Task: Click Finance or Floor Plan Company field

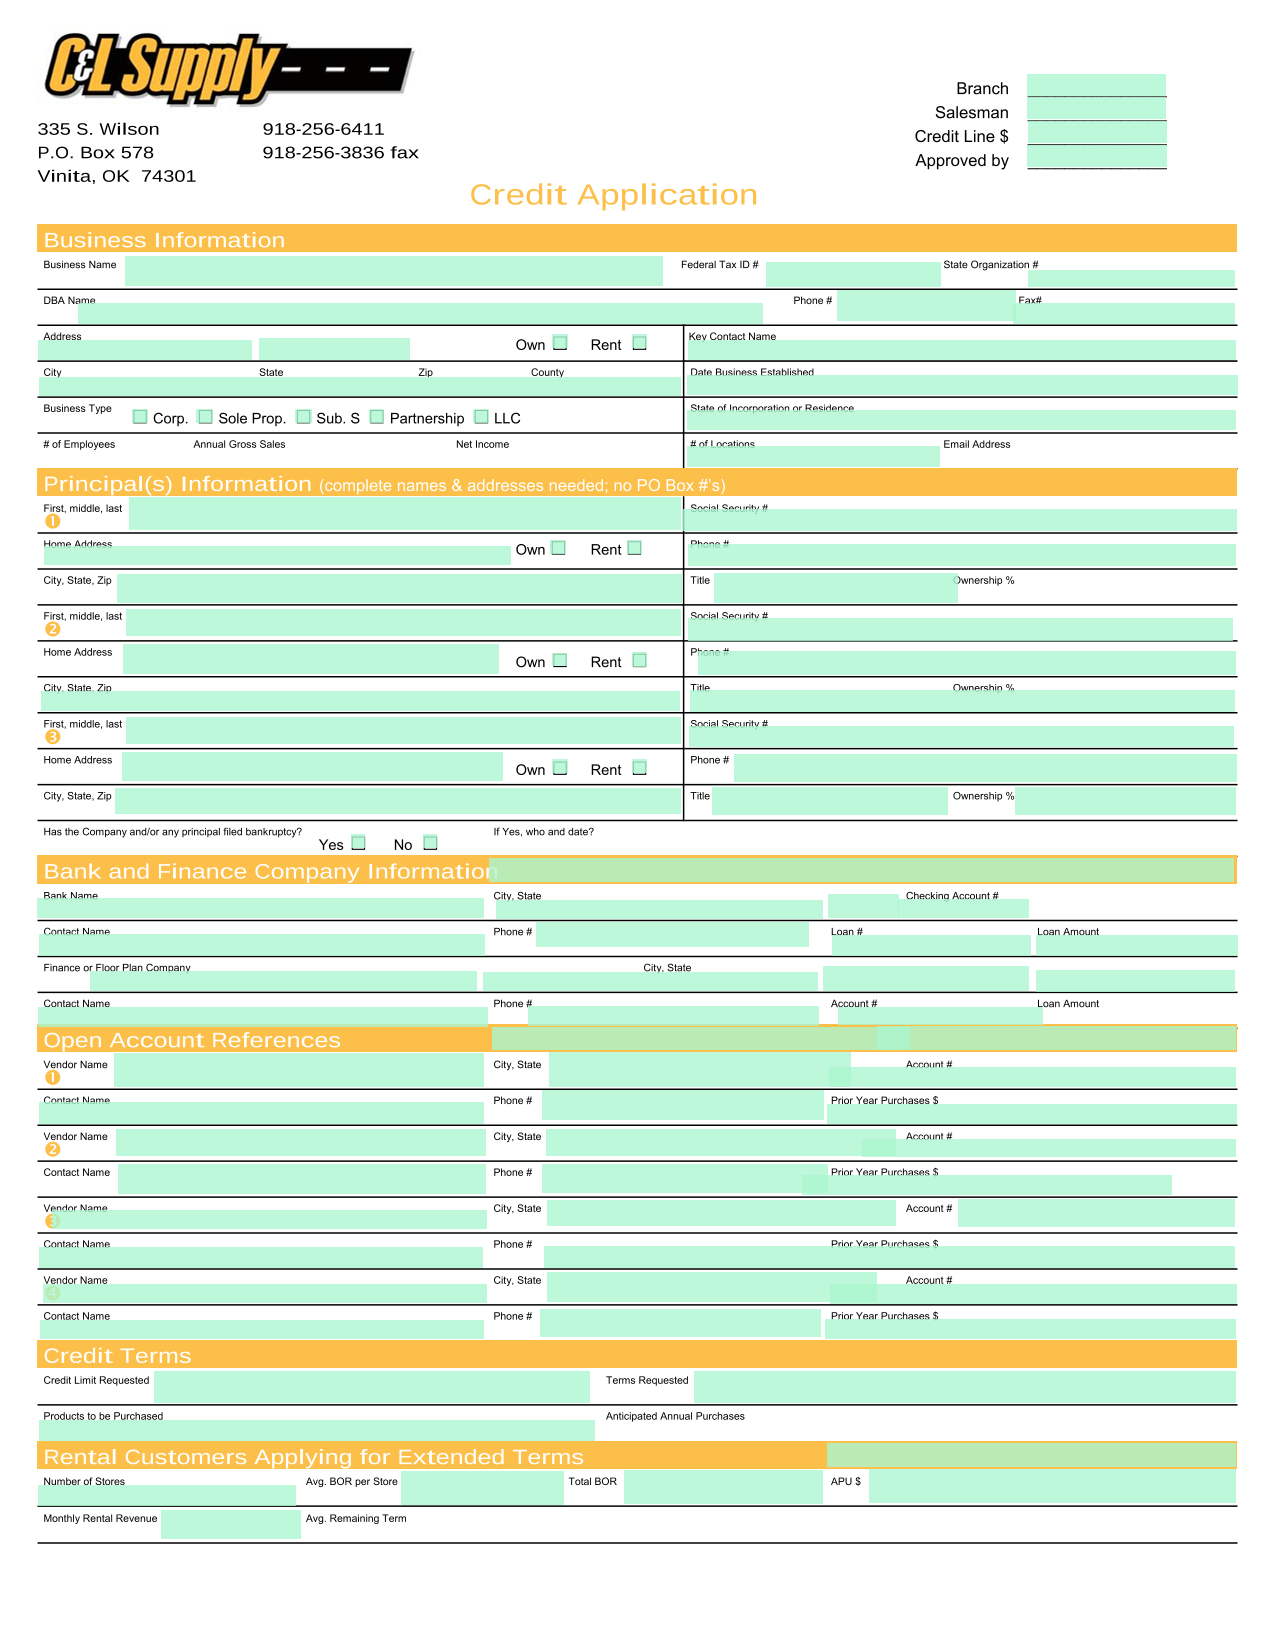Action: click(283, 981)
